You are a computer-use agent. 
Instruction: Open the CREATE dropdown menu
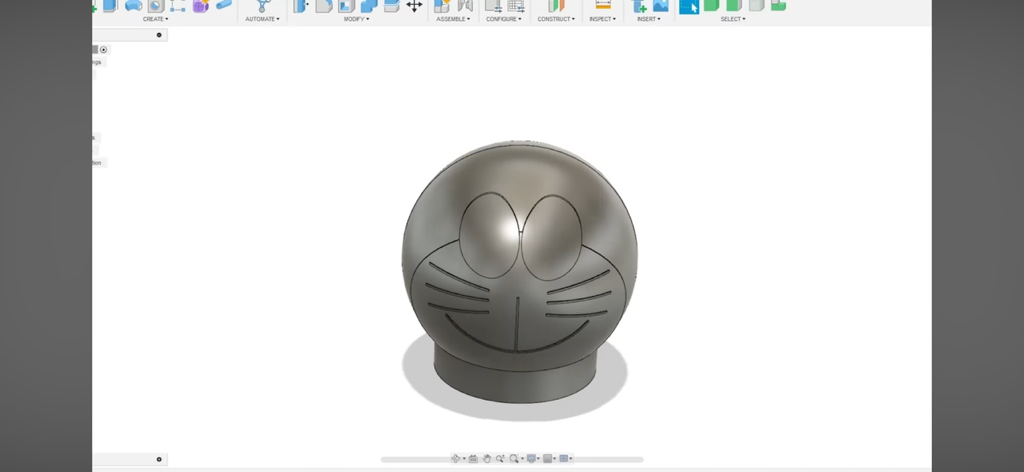pyautogui.click(x=155, y=19)
